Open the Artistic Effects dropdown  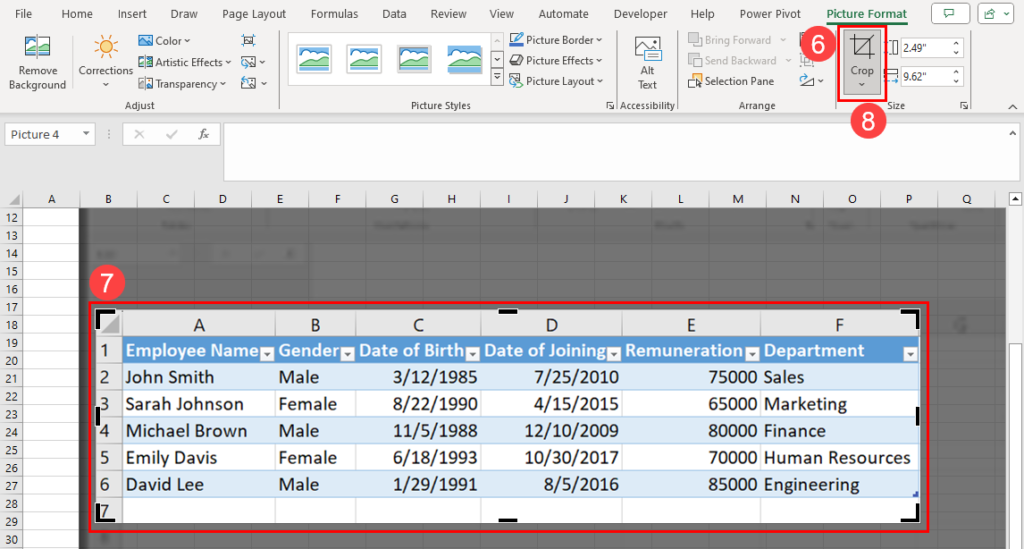tap(184, 62)
